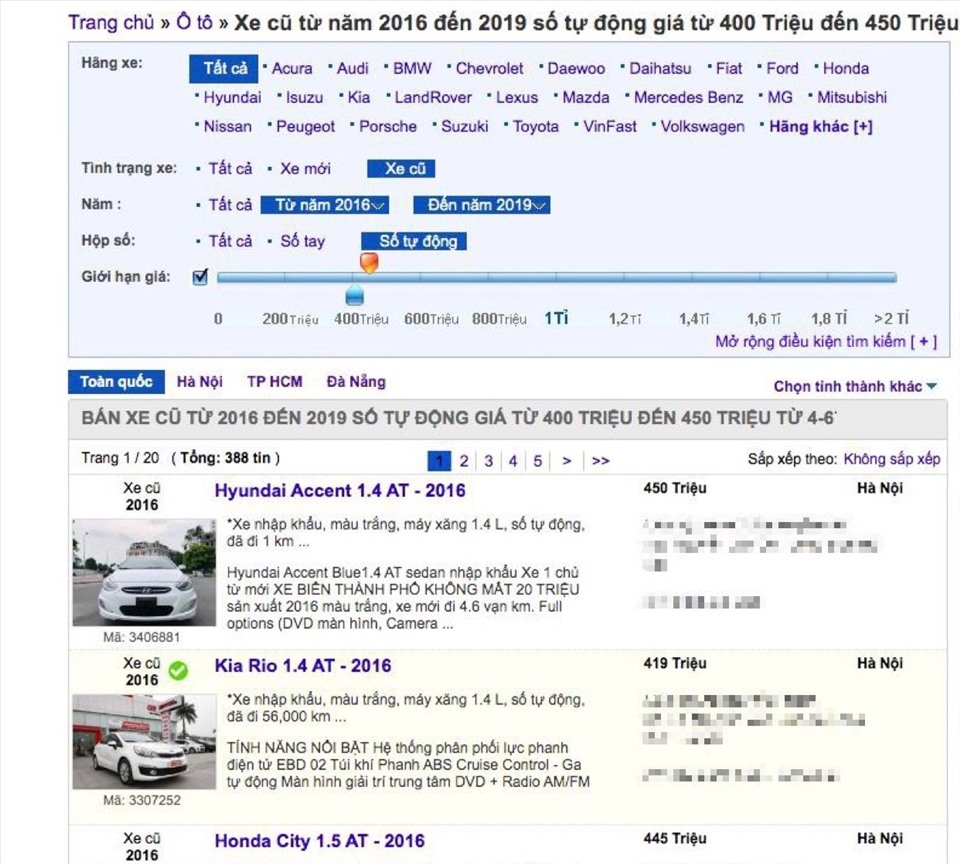Filter by Ford brand
Viewport: 960px width, 864px height.
[x=782, y=69]
